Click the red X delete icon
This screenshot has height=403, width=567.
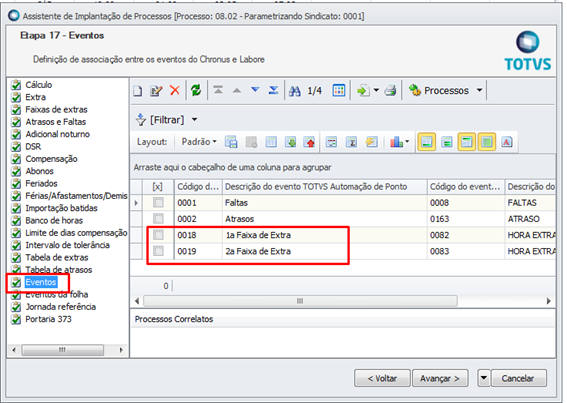coord(175,90)
